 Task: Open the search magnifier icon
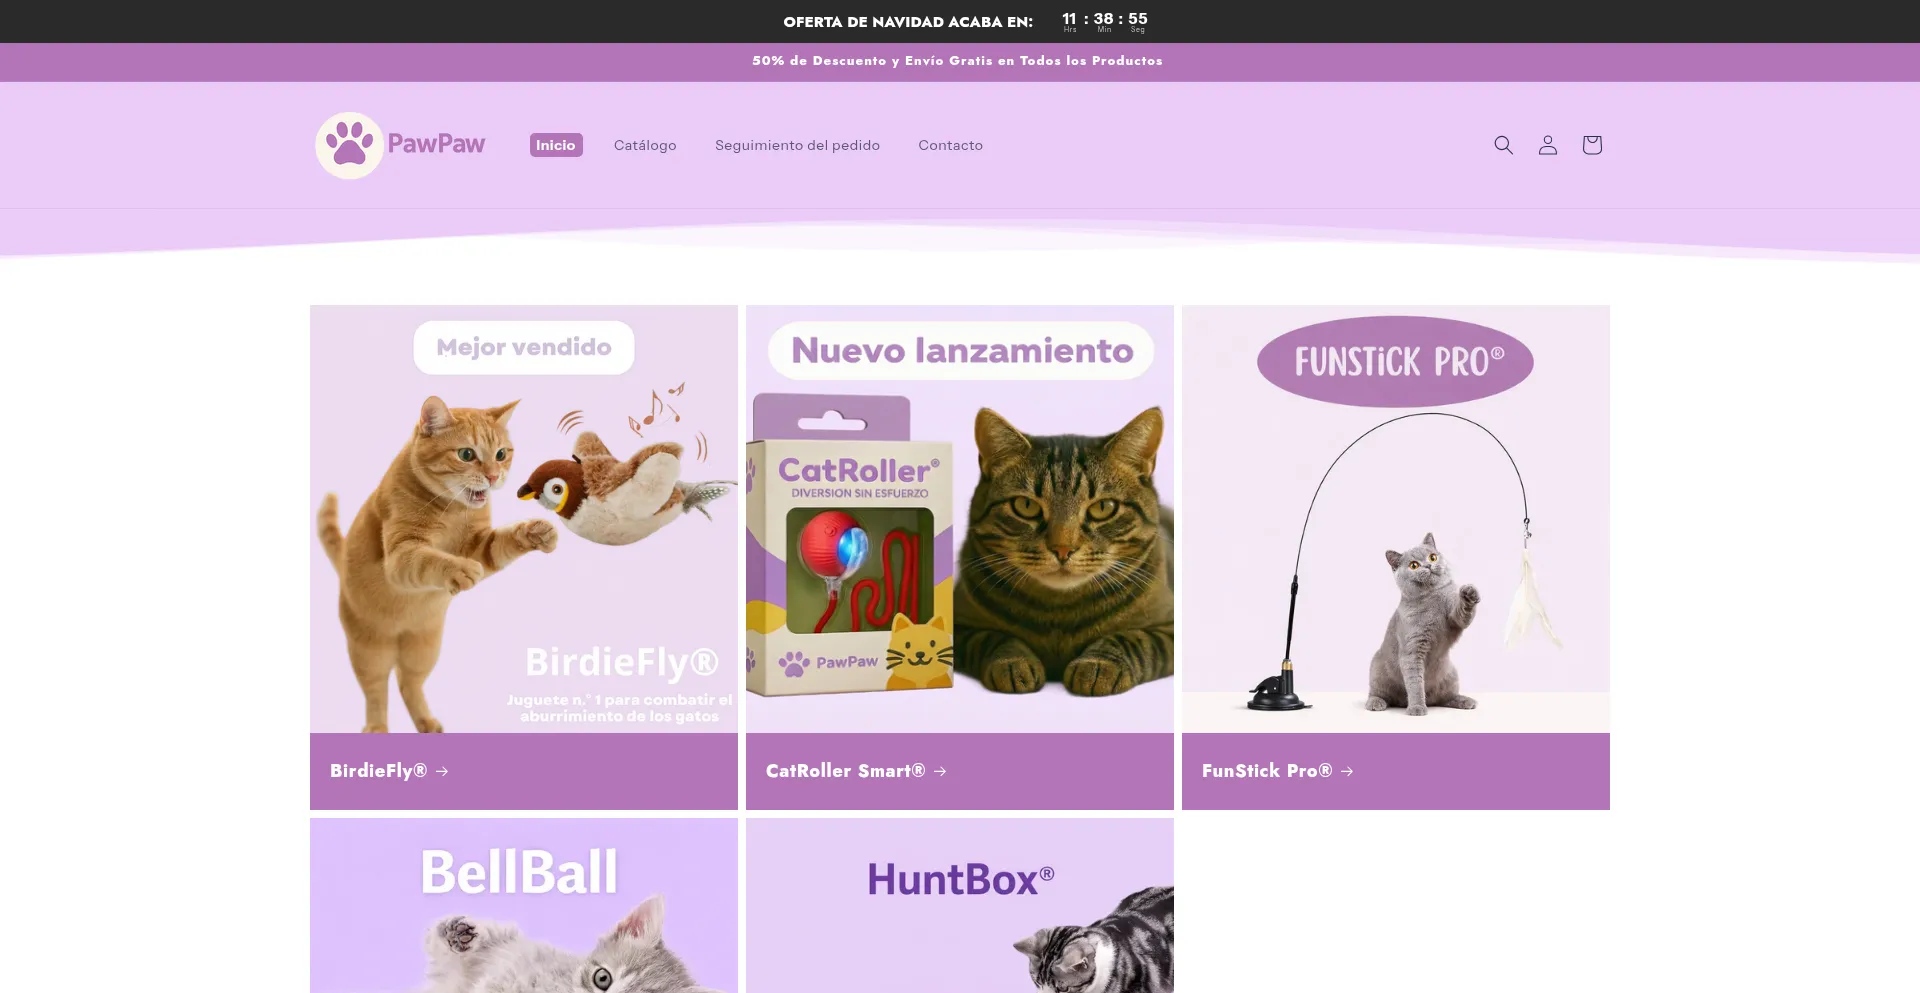[1503, 145]
